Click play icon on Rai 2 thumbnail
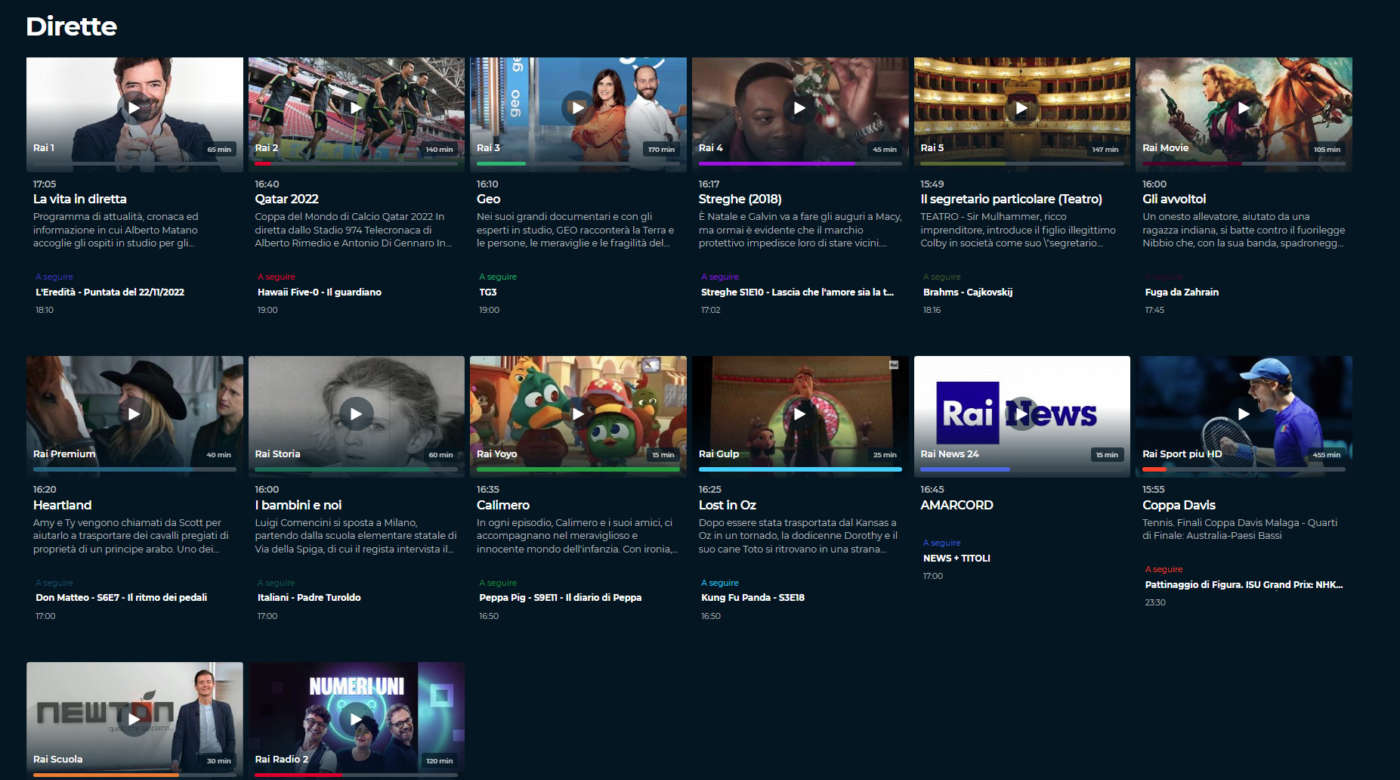The image size is (1400, 780). tap(356, 108)
